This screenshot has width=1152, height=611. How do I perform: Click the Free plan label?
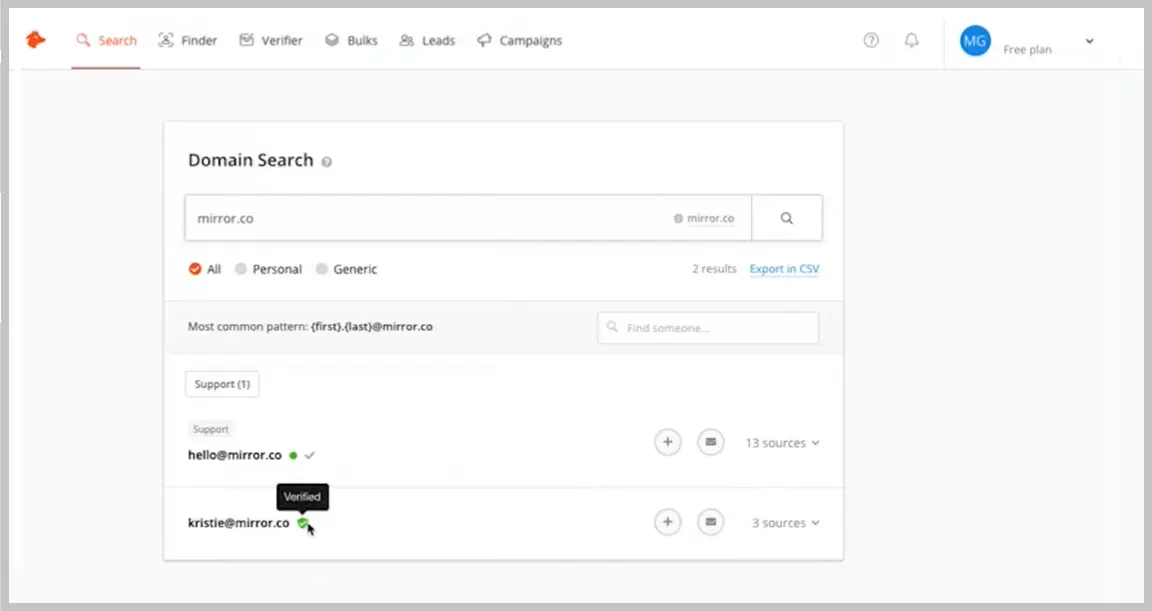[x=1027, y=50]
